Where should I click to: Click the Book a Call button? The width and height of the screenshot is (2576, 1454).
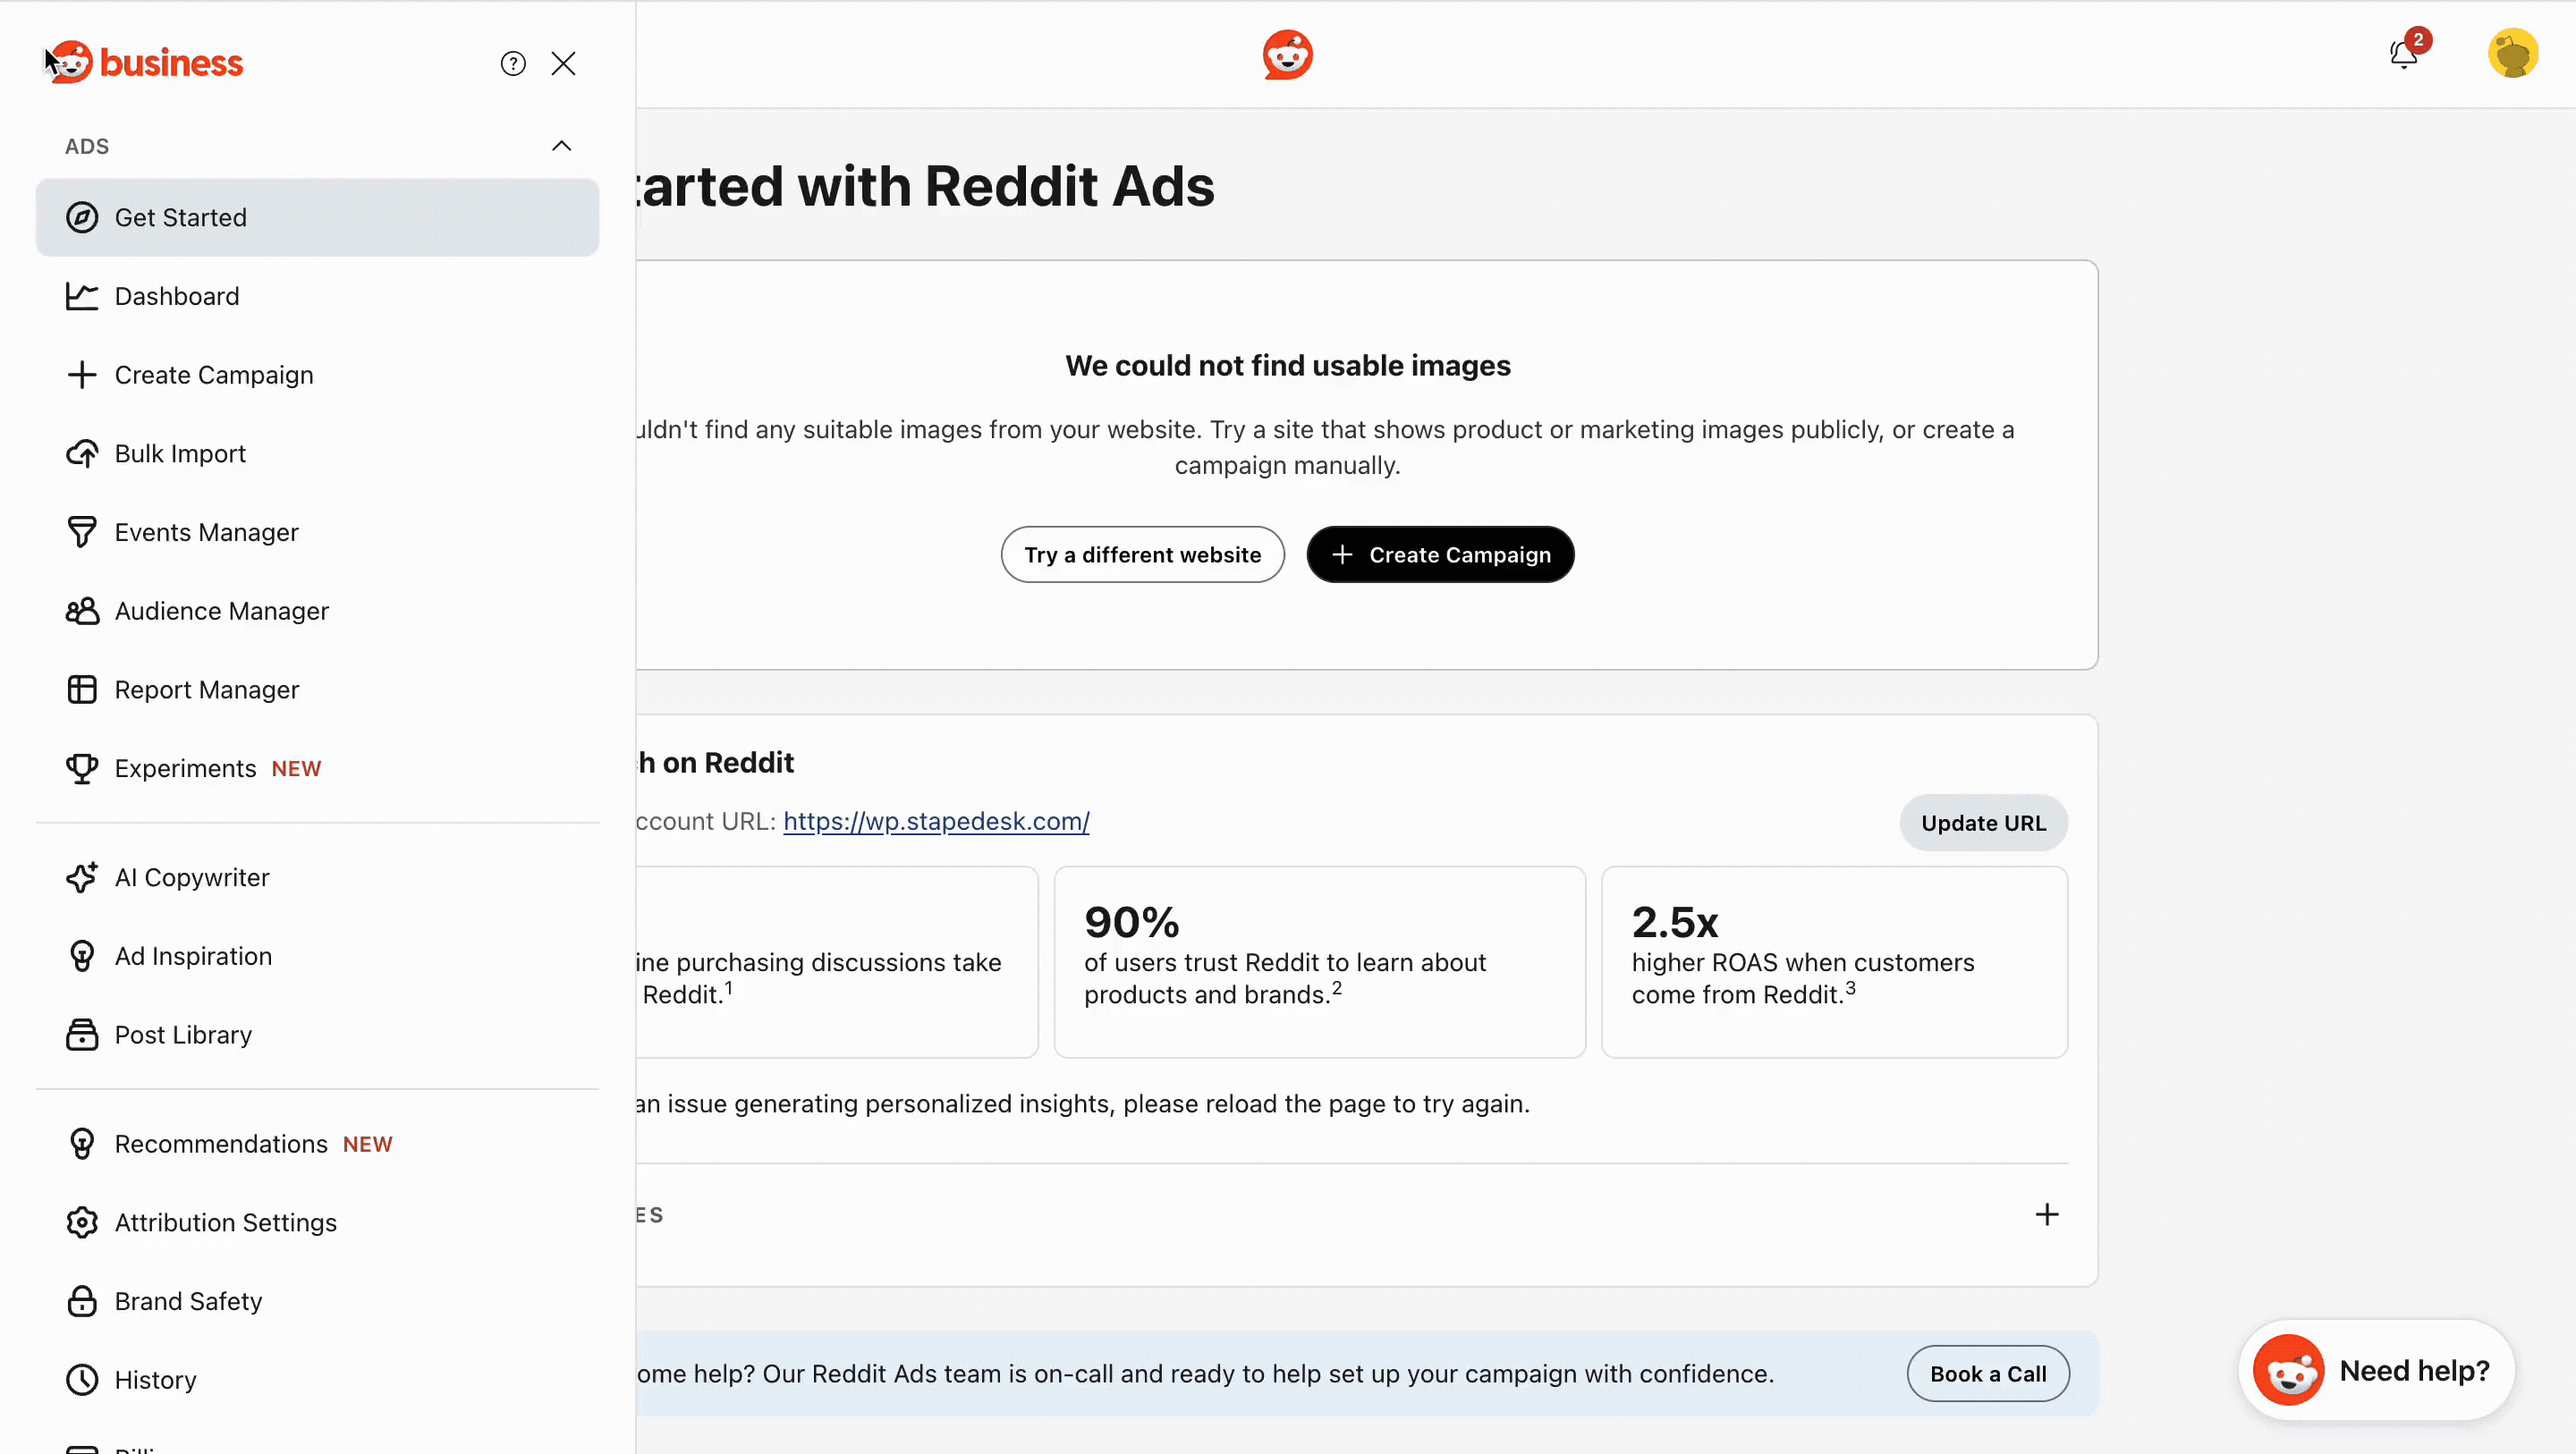coord(1988,1374)
